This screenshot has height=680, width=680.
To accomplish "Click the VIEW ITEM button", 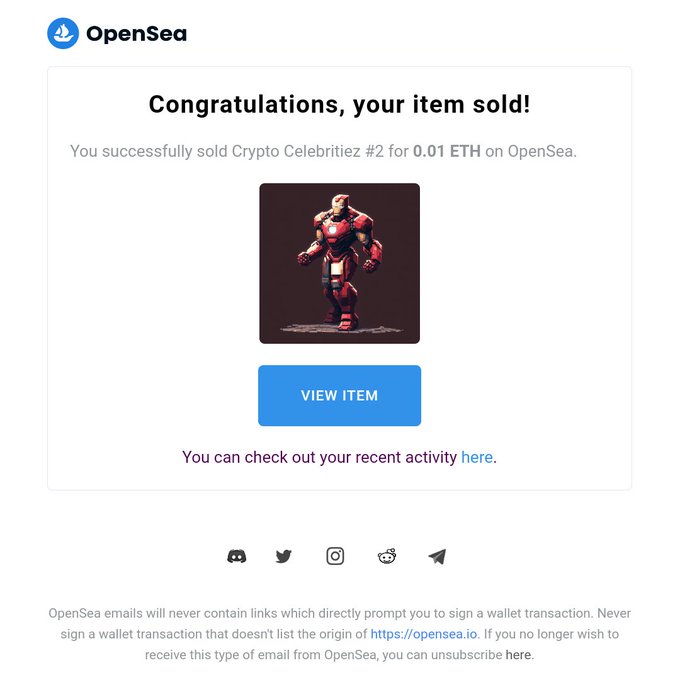I will pyautogui.click(x=340, y=396).
